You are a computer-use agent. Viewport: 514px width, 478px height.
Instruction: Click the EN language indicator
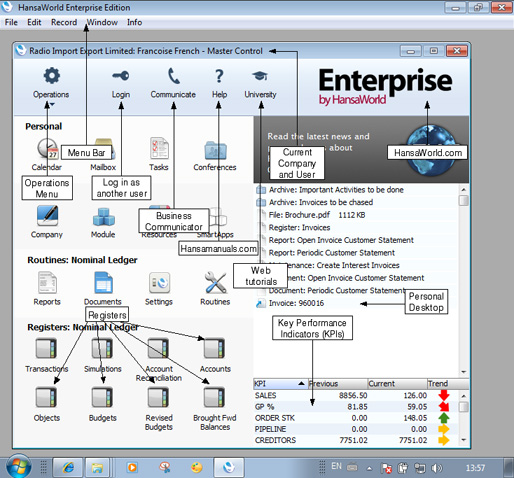336,466
